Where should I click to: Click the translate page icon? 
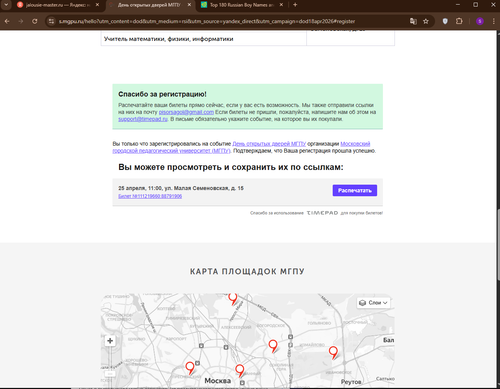pyautogui.click(x=413, y=21)
